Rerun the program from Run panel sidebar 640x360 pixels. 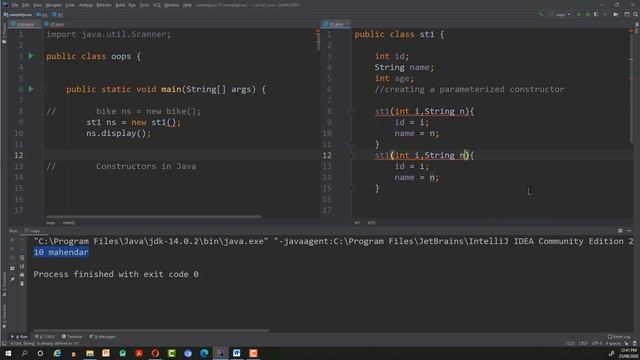[x=12, y=241]
